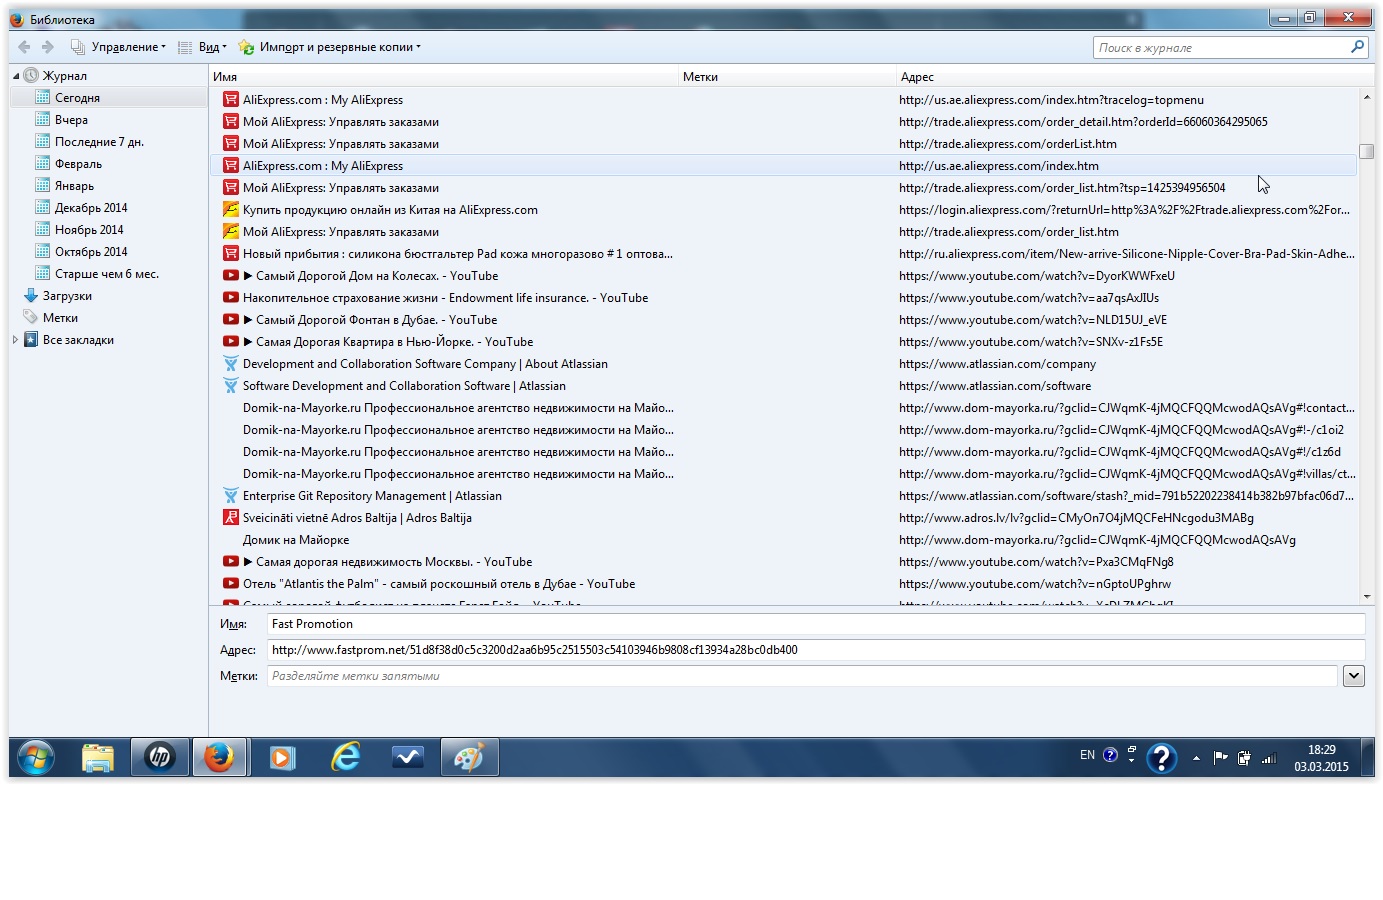Click the order_detail.htm AliExpress address
This screenshot has height=900, width=1383.
(1083, 122)
